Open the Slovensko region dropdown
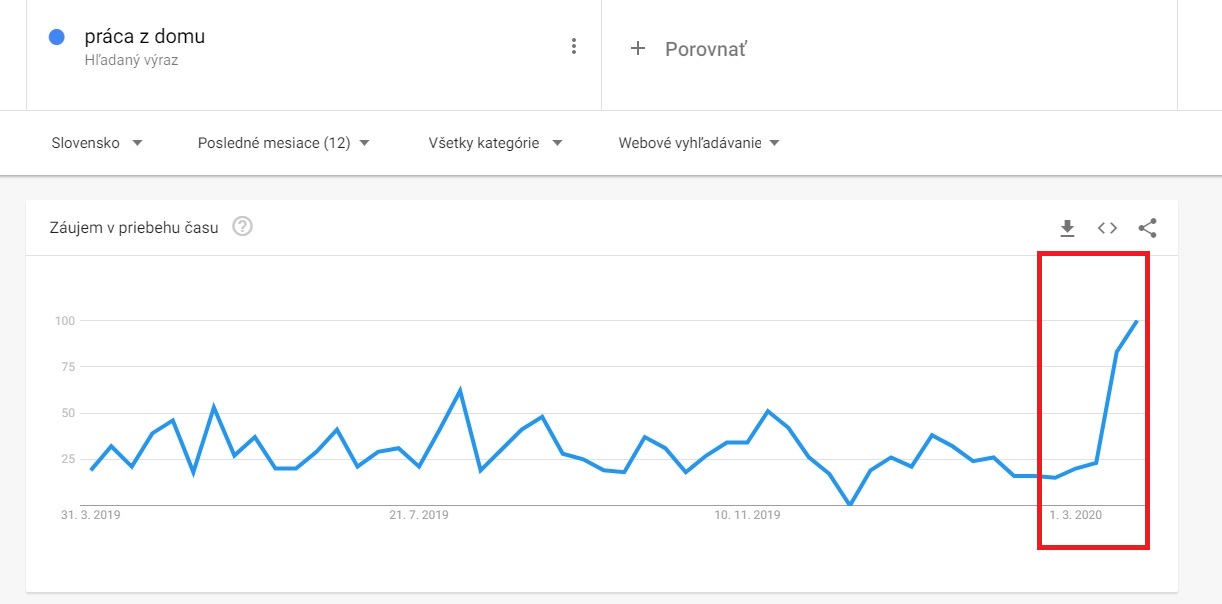 (x=97, y=143)
